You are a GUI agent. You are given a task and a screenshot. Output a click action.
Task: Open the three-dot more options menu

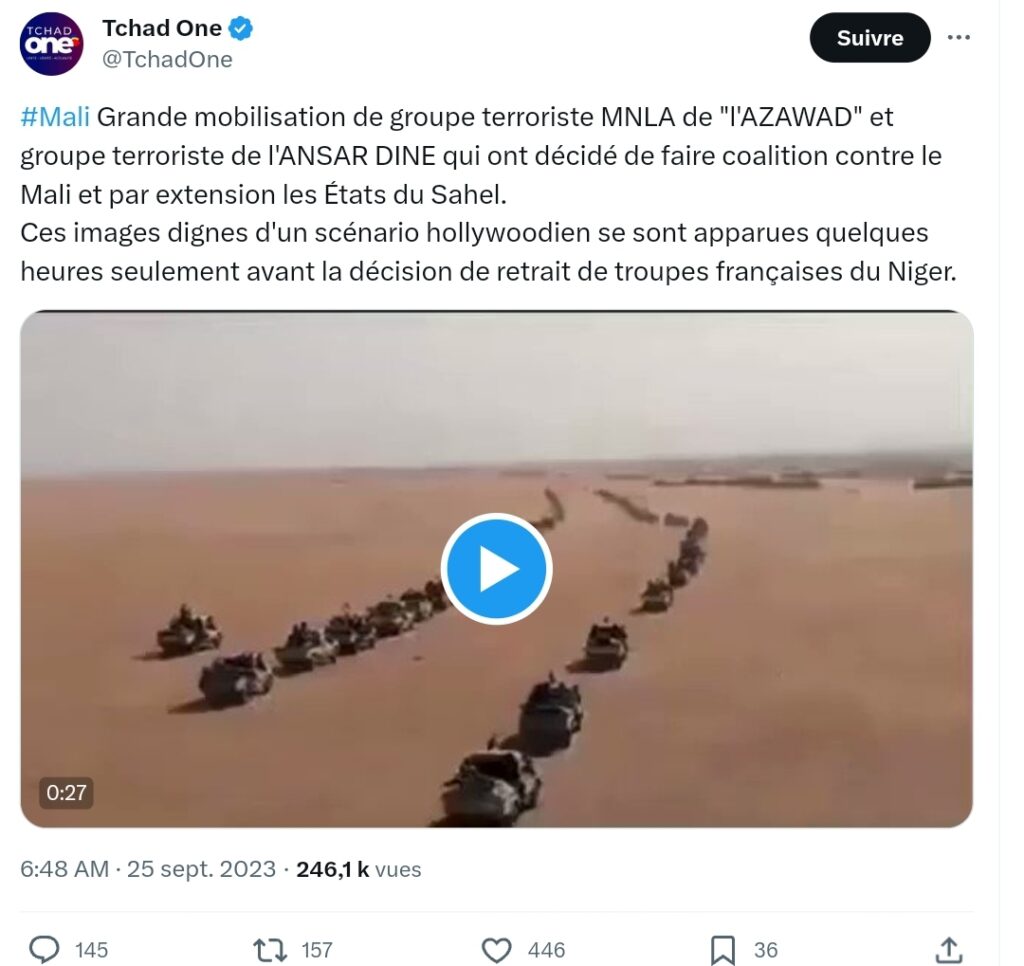(958, 37)
